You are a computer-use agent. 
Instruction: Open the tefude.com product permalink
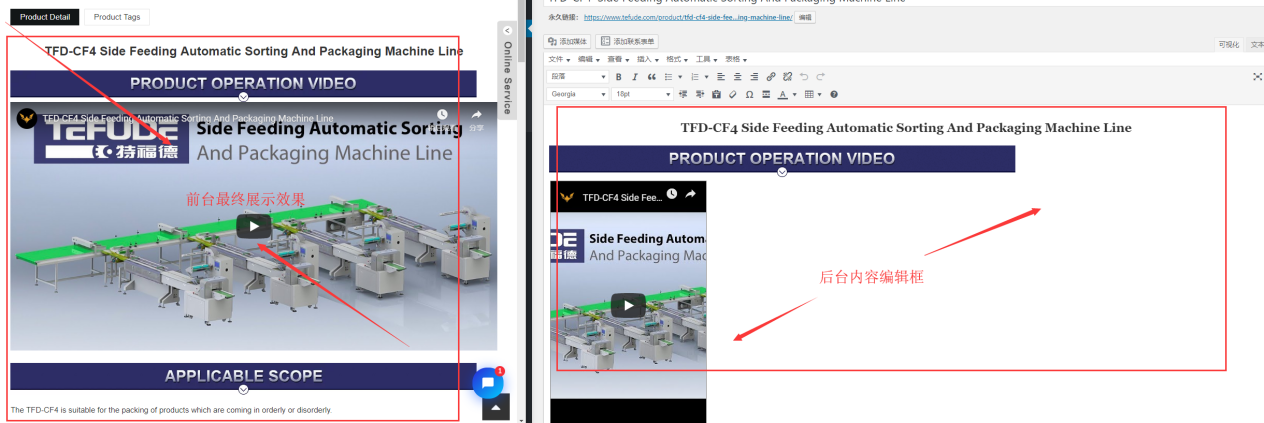click(x=688, y=17)
